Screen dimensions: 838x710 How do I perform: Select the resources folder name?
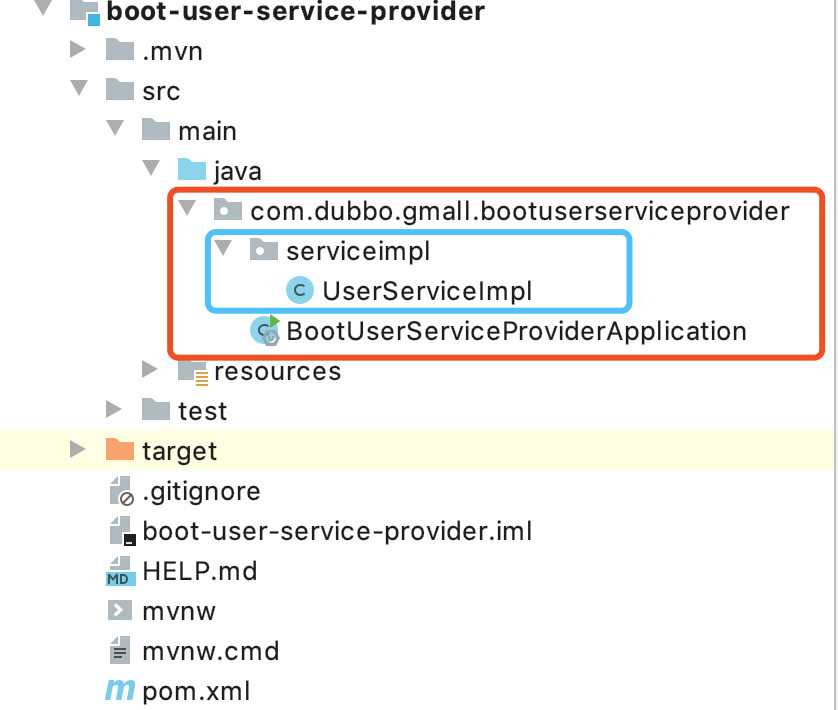click(x=277, y=371)
